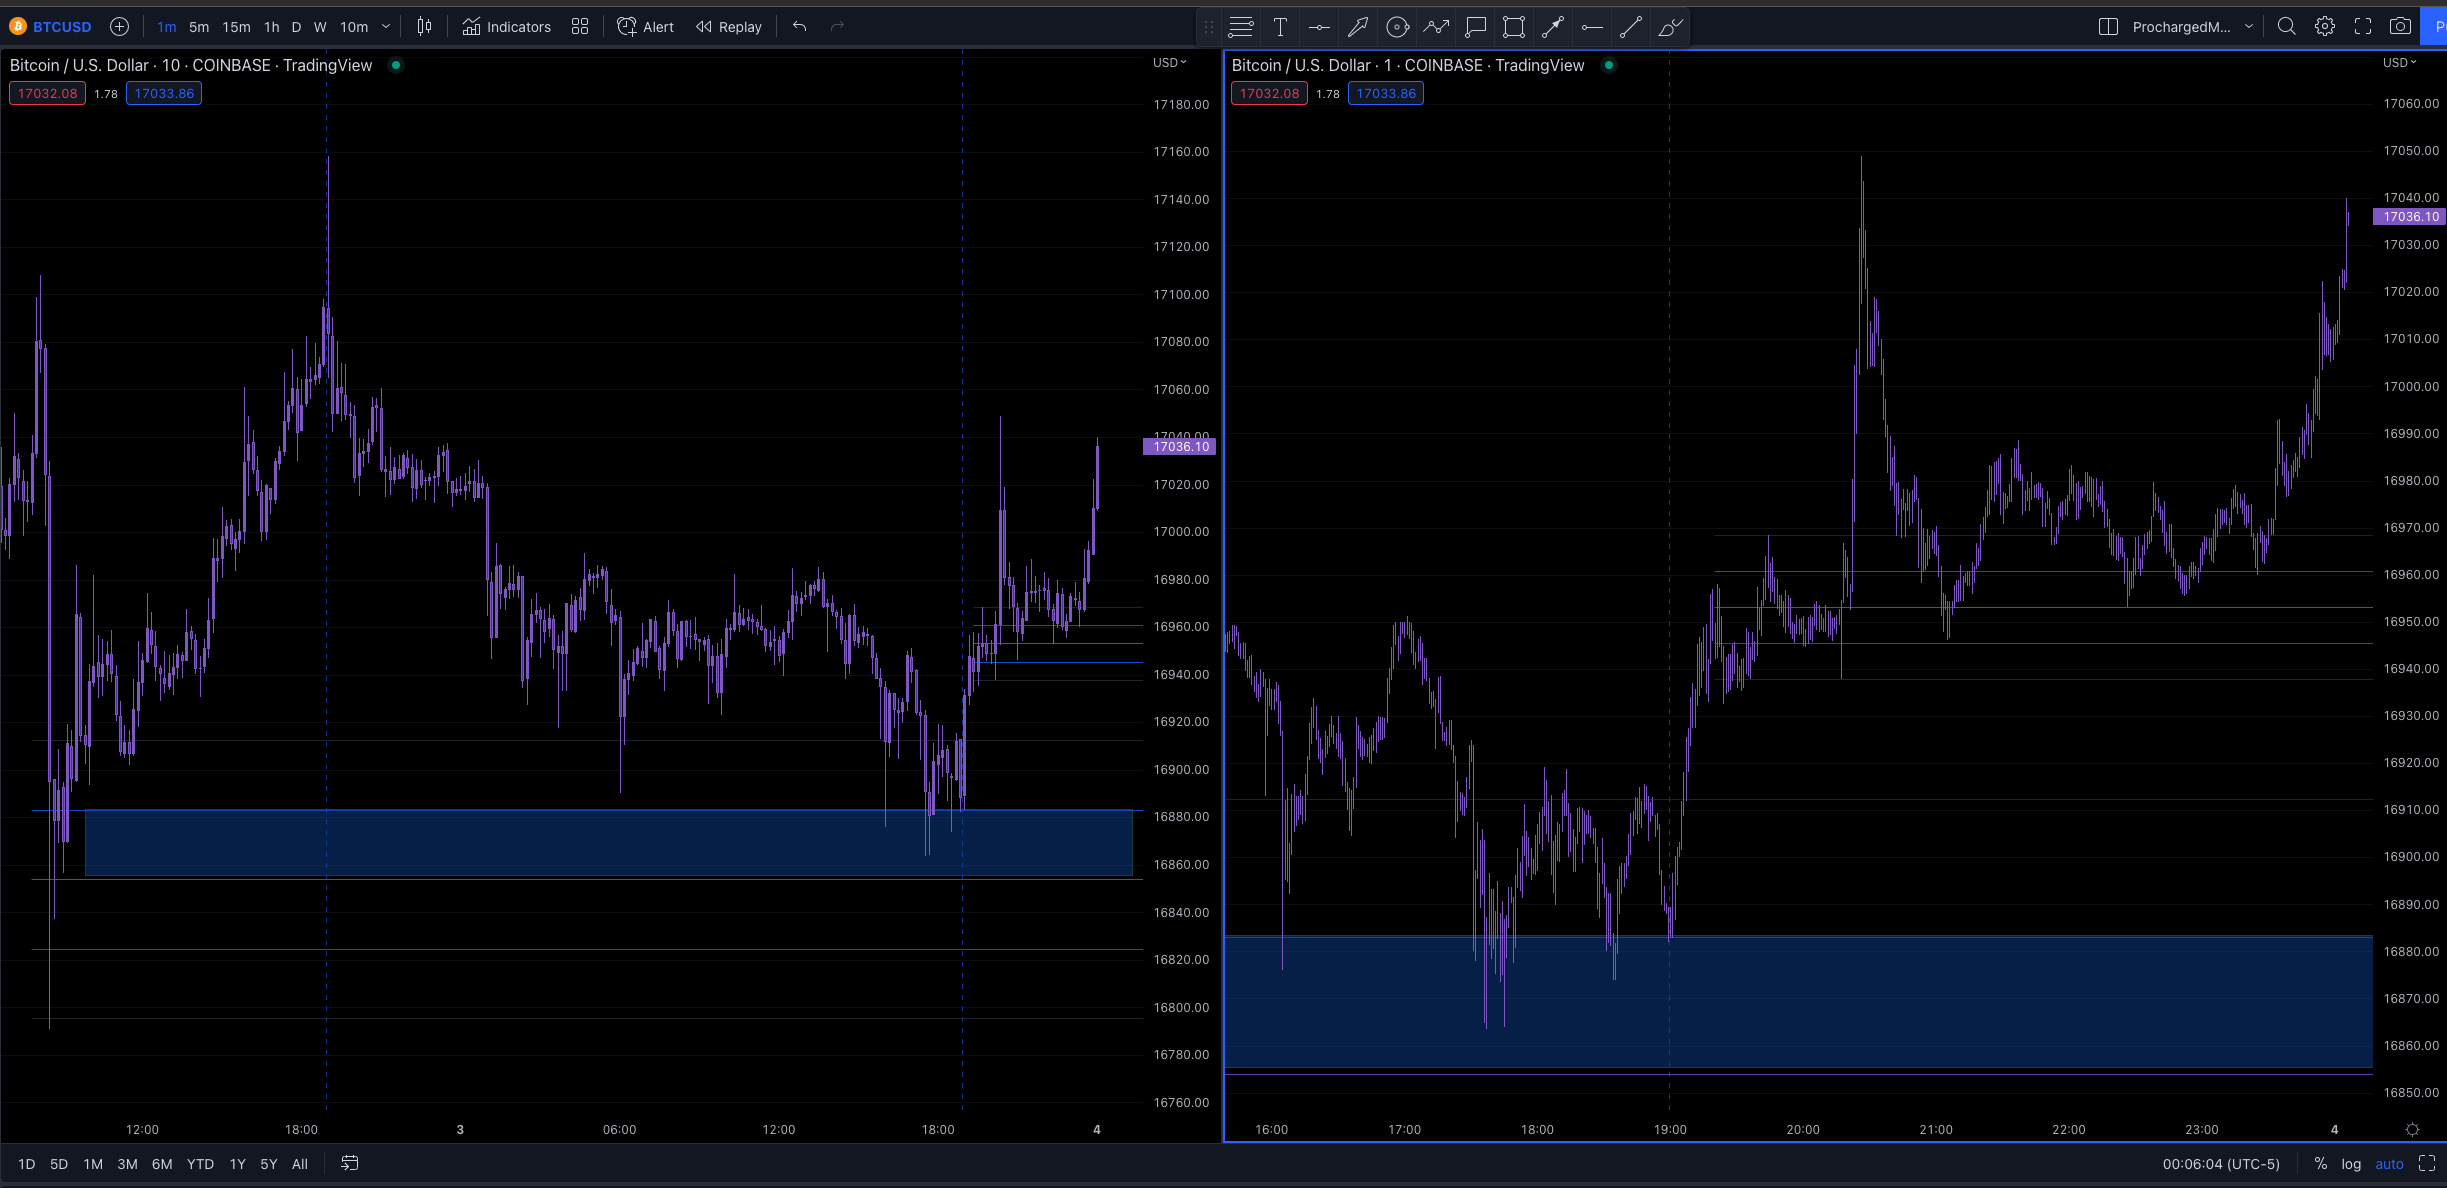Open the candle chart style selector

(x=423, y=27)
